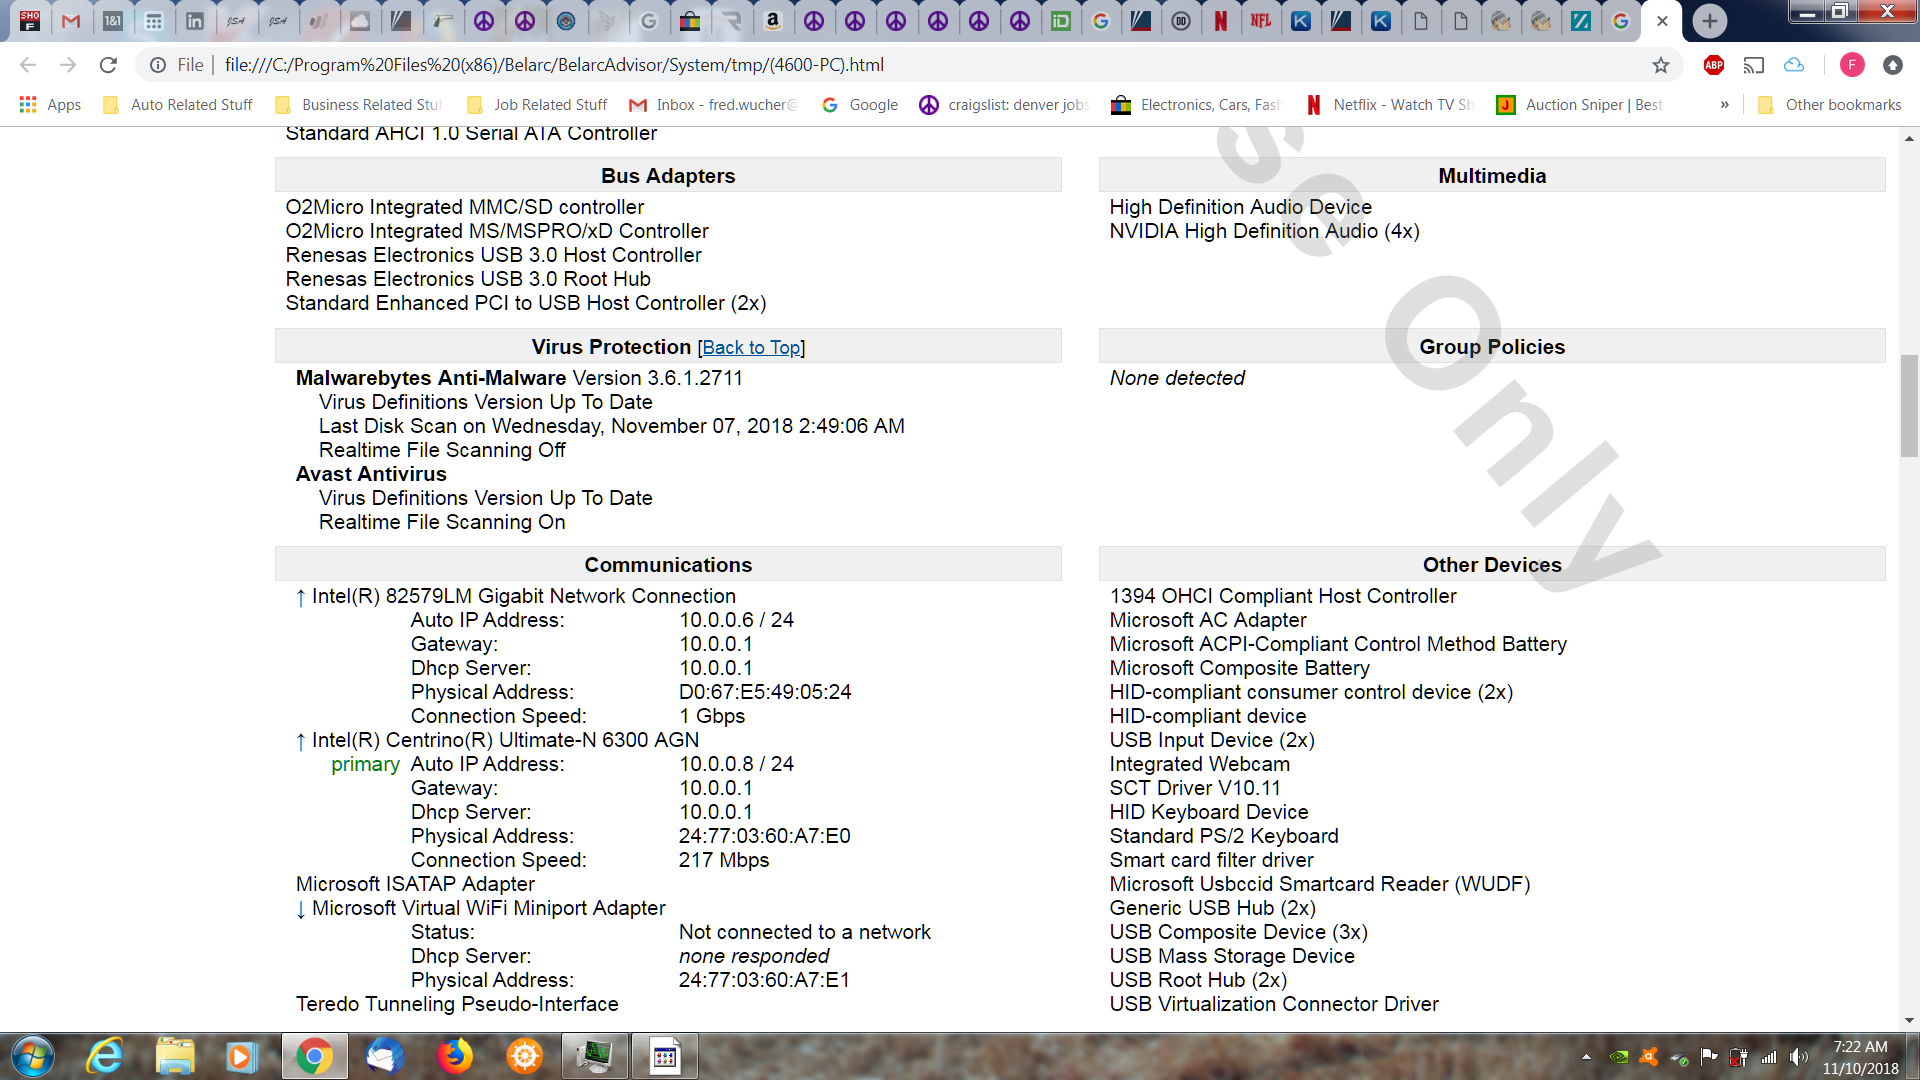This screenshot has width=1920, height=1080.
Task: Click the vertical scrollbar thumb
Action: tap(1909, 405)
